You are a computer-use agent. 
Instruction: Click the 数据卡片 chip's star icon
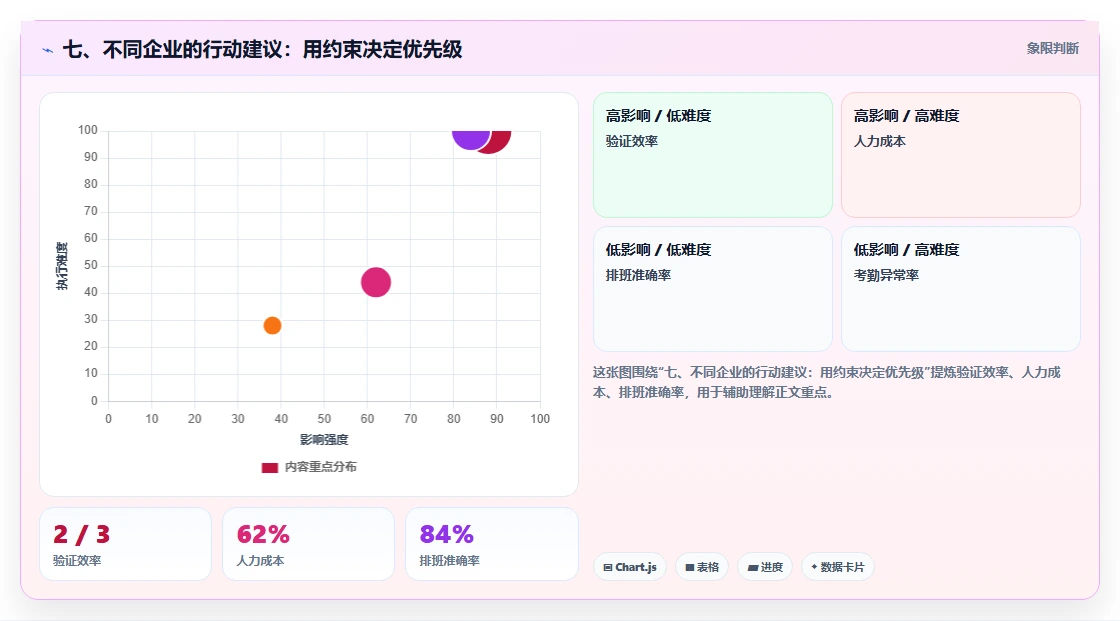[x=814, y=567]
